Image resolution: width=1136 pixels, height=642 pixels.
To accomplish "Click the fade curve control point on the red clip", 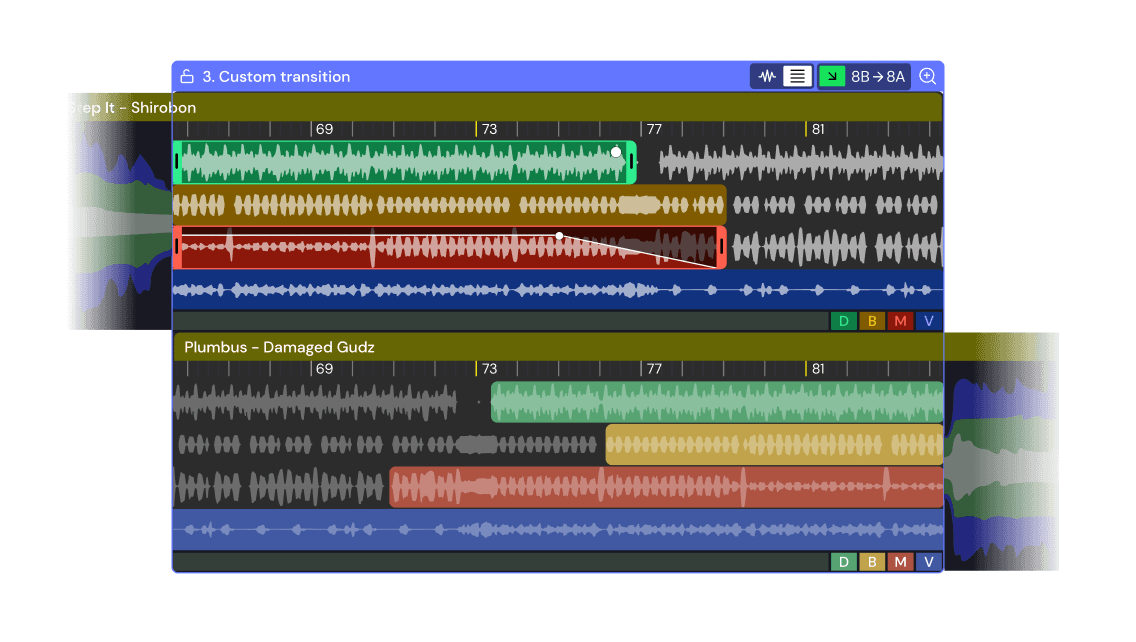I will tap(558, 235).
